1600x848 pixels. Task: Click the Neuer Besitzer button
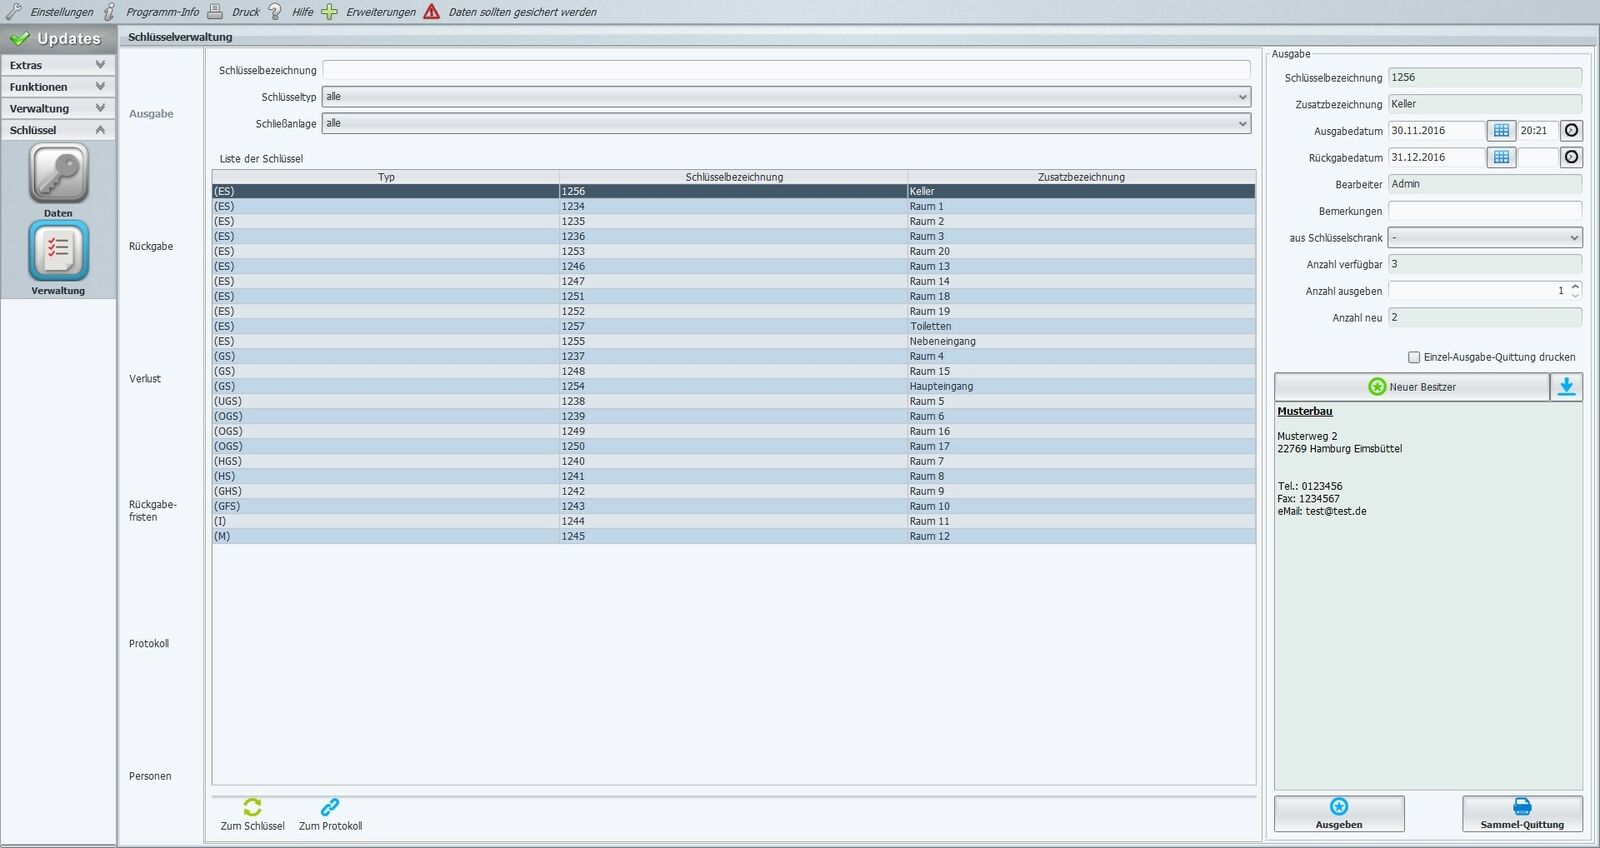coord(1411,387)
